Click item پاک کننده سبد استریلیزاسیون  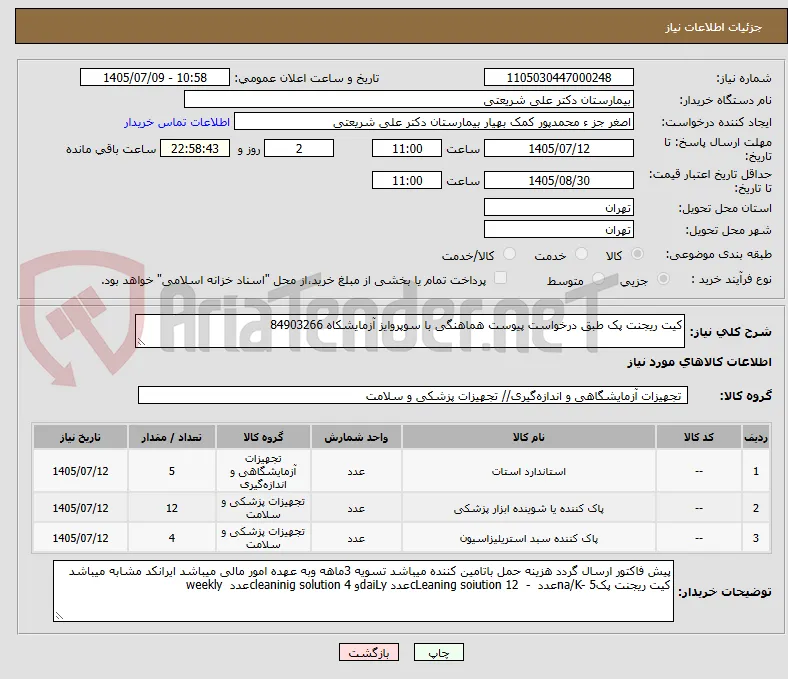[x=529, y=538]
